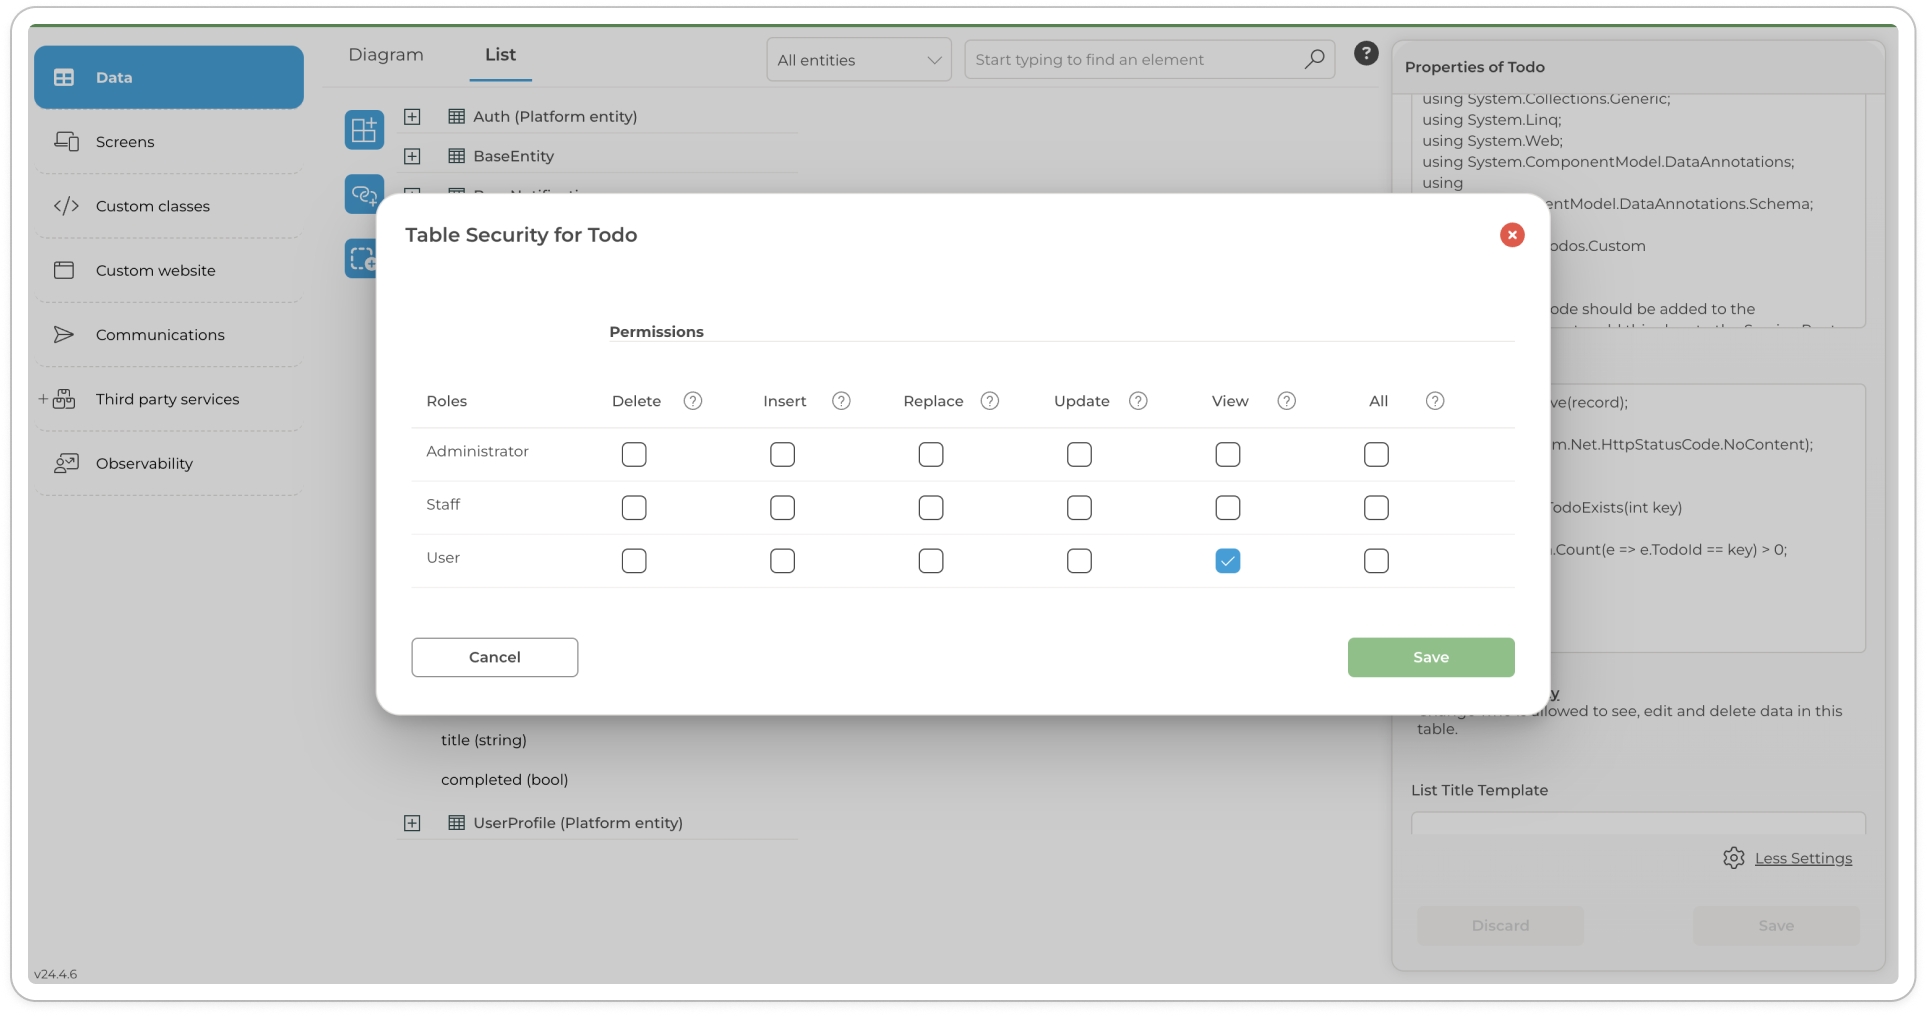Click the add entity toolbar icon
1927x1016 pixels.
[364, 130]
